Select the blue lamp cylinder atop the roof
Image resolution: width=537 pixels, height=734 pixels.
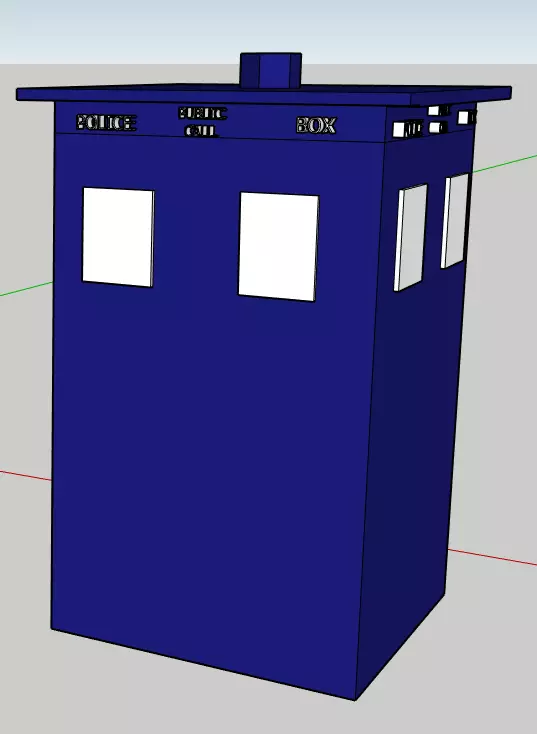[271, 70]
